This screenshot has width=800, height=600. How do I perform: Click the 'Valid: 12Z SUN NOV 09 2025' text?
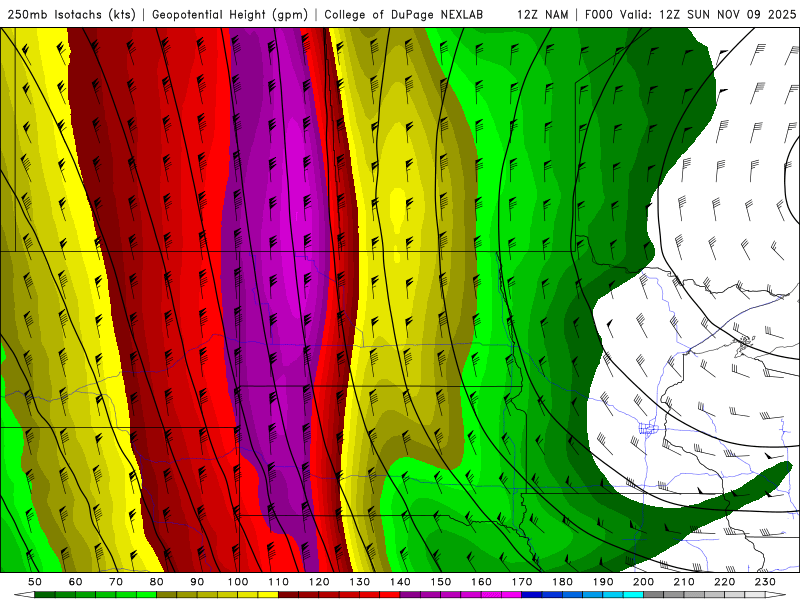point(708,14)
